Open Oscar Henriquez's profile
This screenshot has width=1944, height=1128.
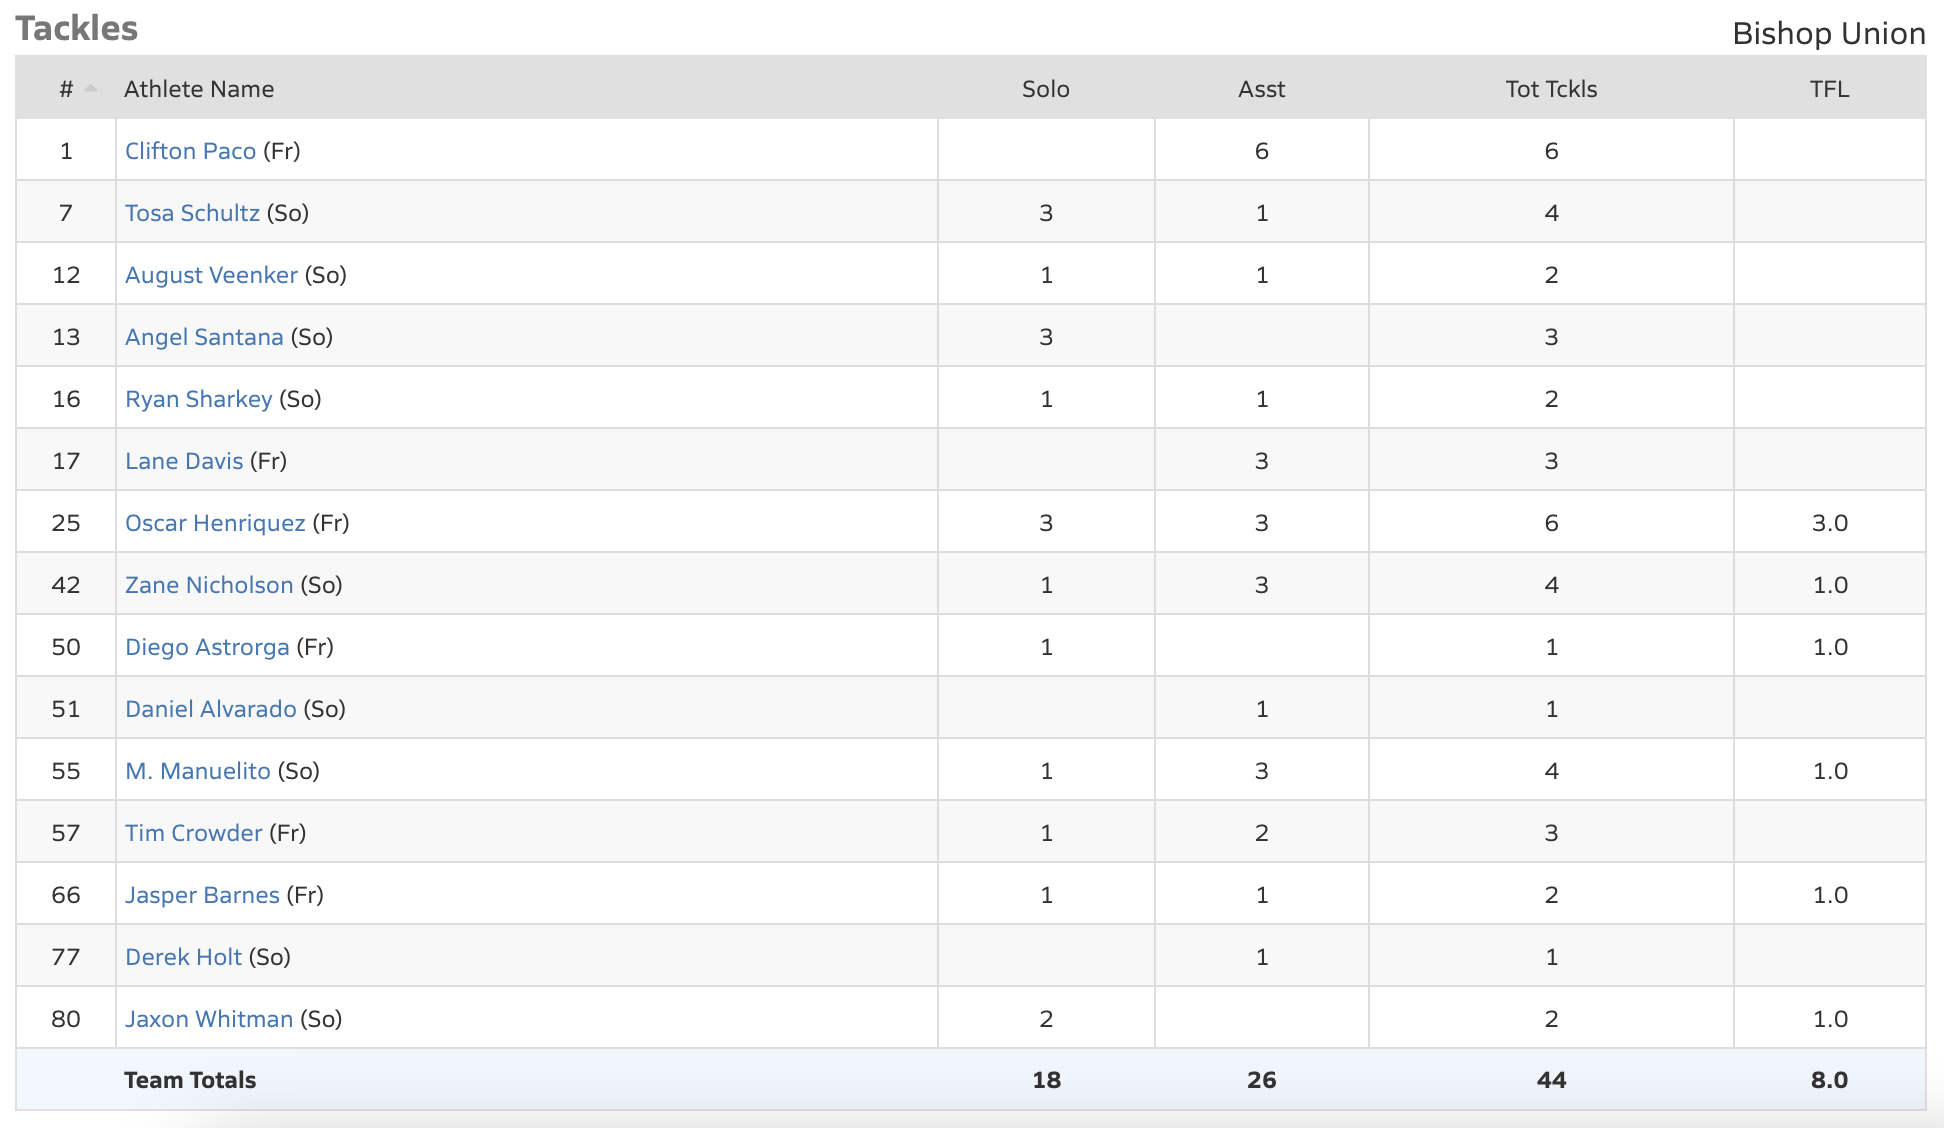pos(215,523)
